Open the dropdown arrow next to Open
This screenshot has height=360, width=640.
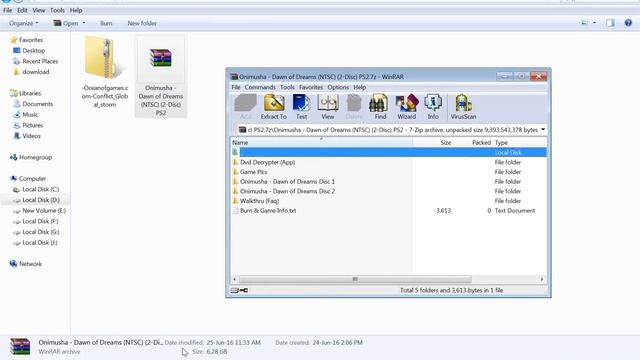click(84, 23)
